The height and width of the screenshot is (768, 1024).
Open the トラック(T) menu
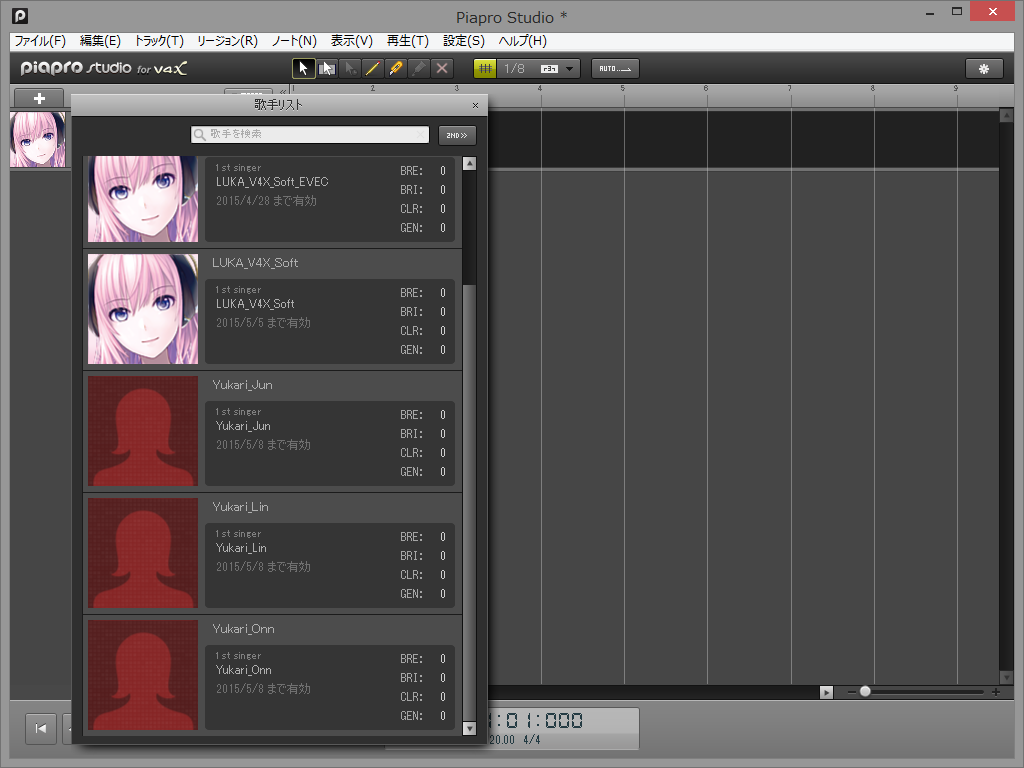[x=159, y=41]
